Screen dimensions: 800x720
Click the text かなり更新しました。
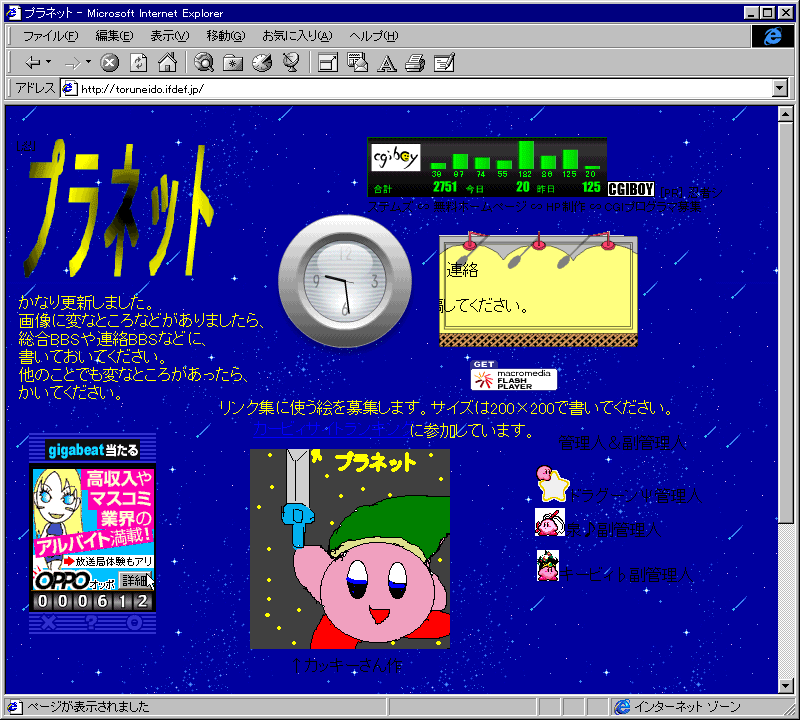pos(86,302)
